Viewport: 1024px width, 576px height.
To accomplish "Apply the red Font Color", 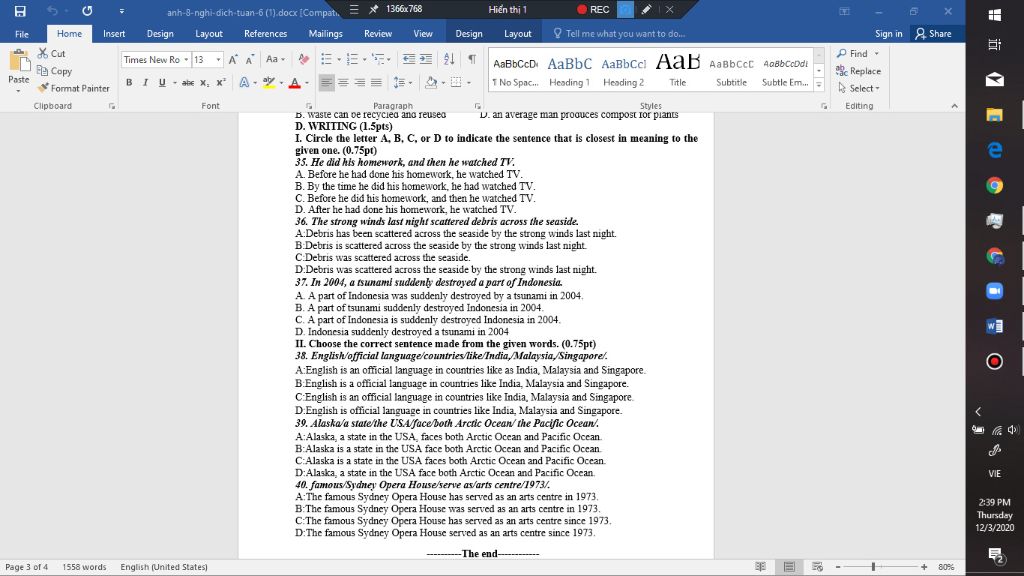I will [294, 83].
